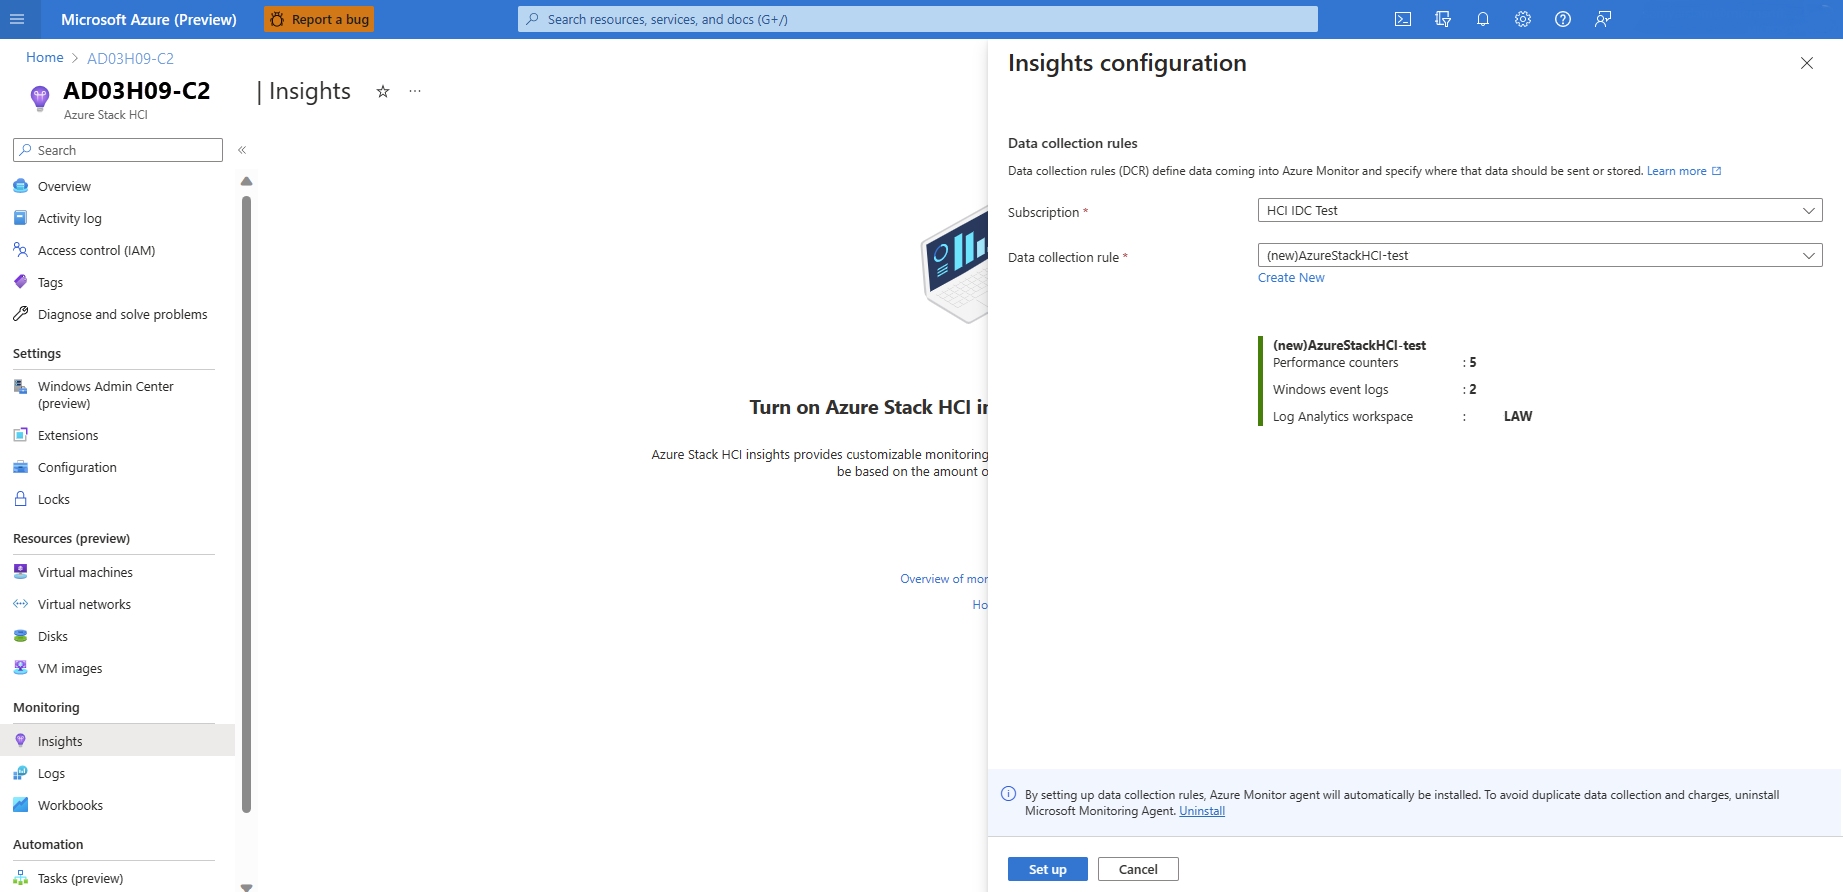The image size is (1843, 892).
Task: Click the Microsoft Azure (Preview) title
Action: pyautogui.click(x=149, y=19)
